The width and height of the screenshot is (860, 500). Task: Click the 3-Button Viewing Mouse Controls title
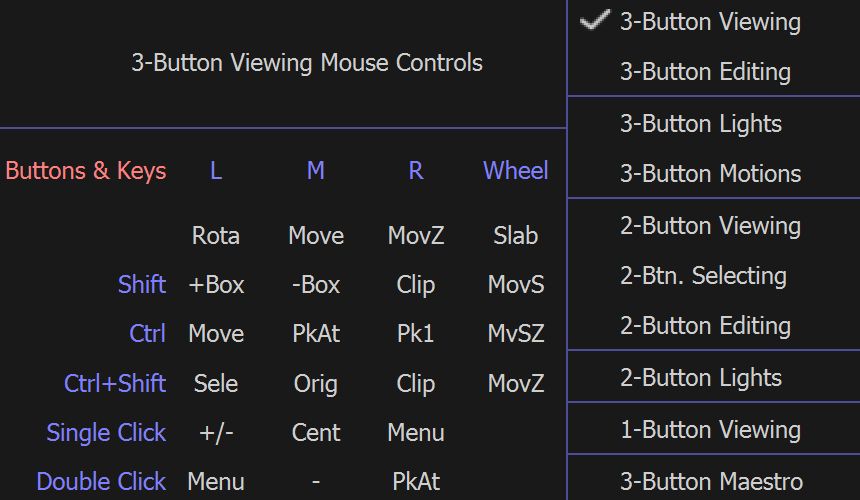(x=307, y=63)
